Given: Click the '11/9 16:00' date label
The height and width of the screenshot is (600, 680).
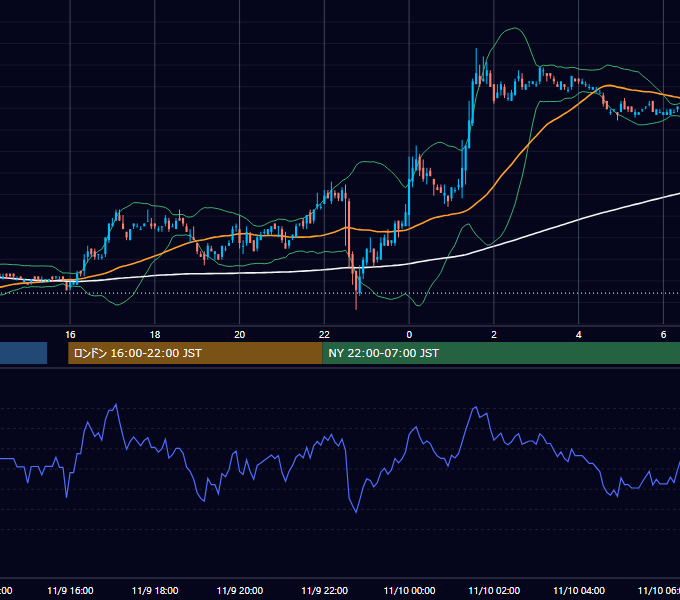Looking at the screenshot, I should click(70, 590).
